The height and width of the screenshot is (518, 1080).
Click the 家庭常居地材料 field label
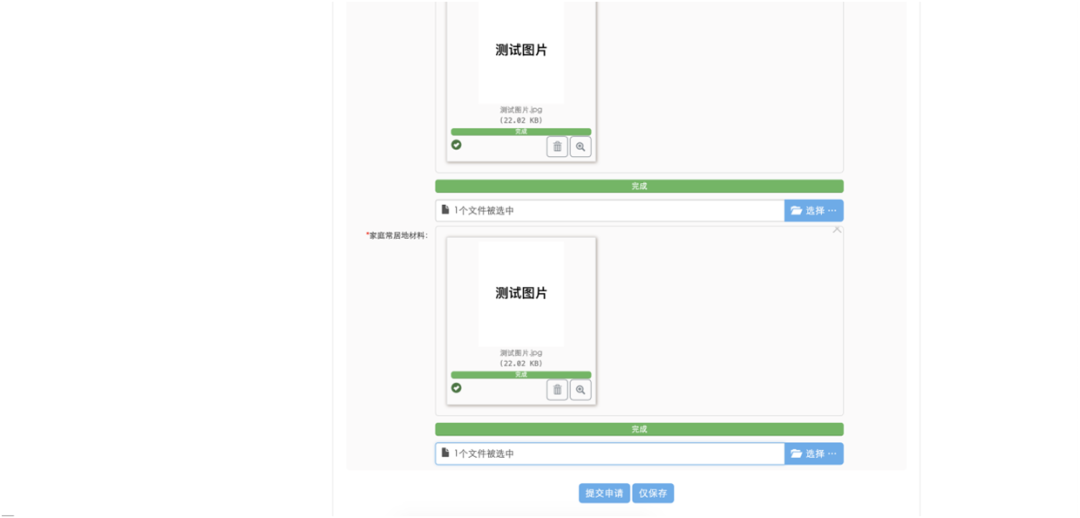click(x=397, y=236)
